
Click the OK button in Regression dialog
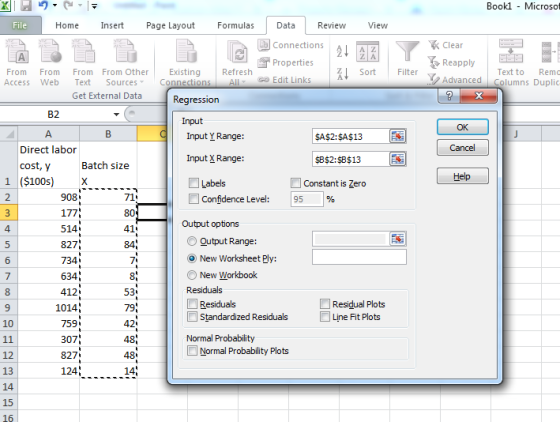[462, 127]
